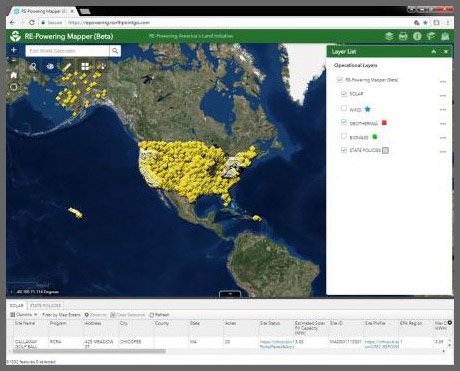Click the Clear Selection button
This screenshot has width=460, height=371.
pos(128,315)
